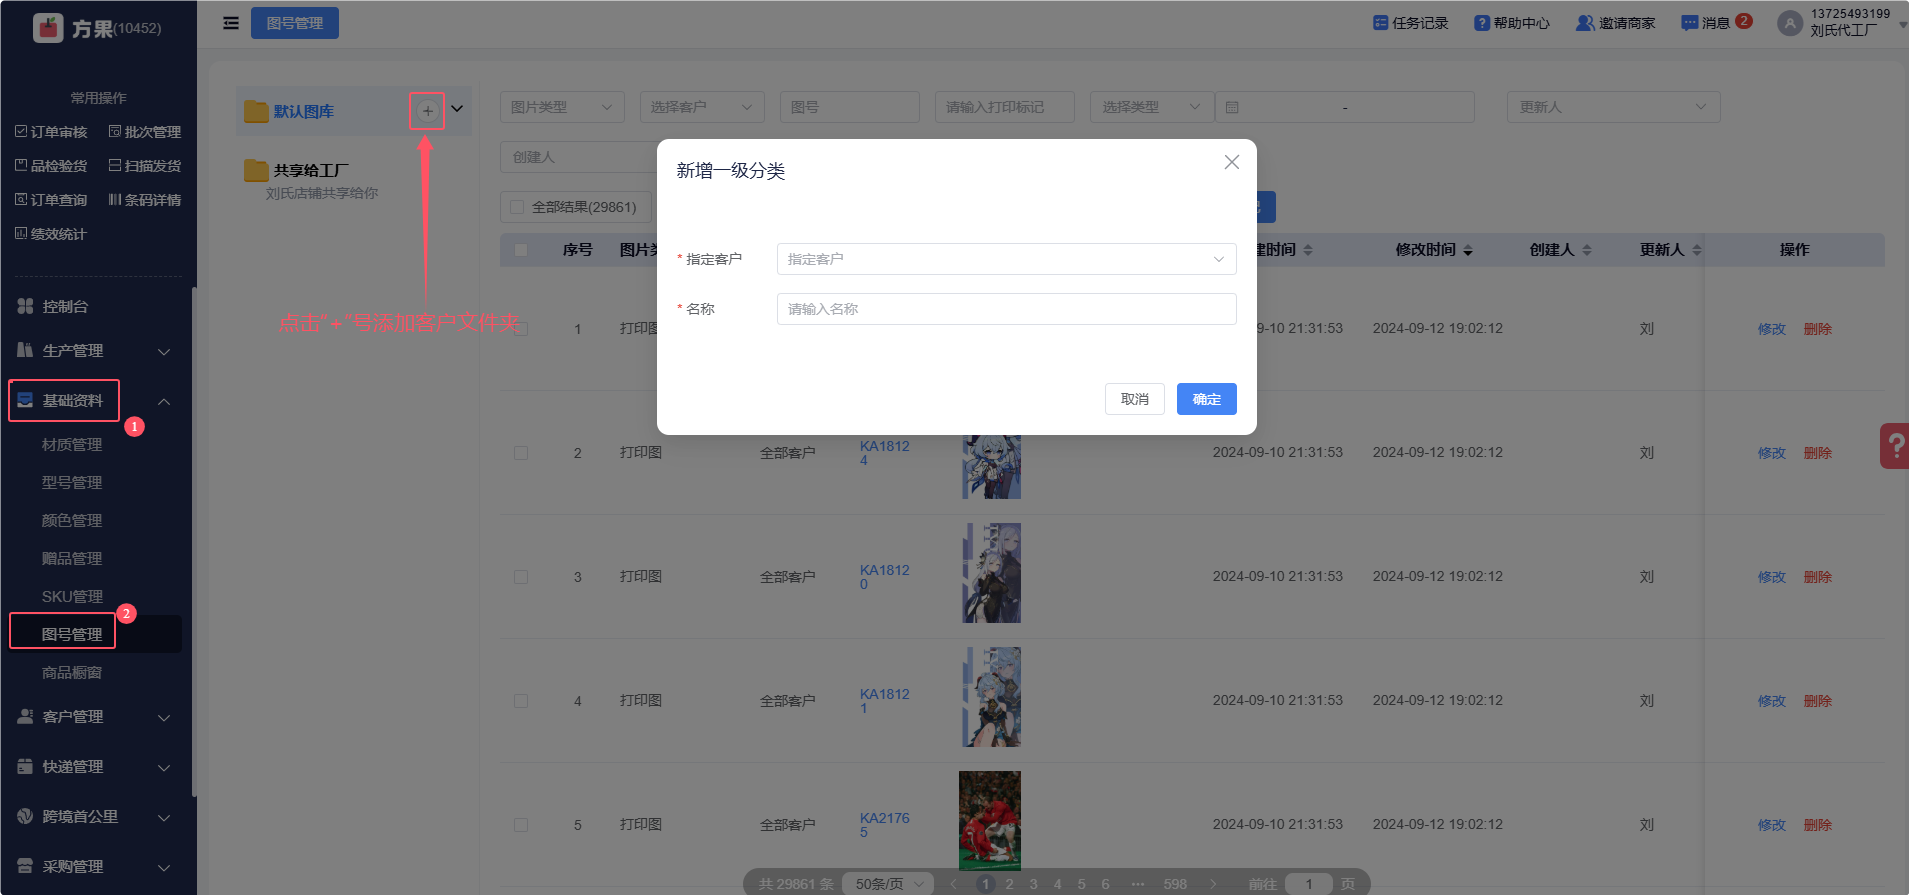Screen dimensions: 1909x895
Task: Open thumbnail image of row 5
Action: tap(990, 820)
